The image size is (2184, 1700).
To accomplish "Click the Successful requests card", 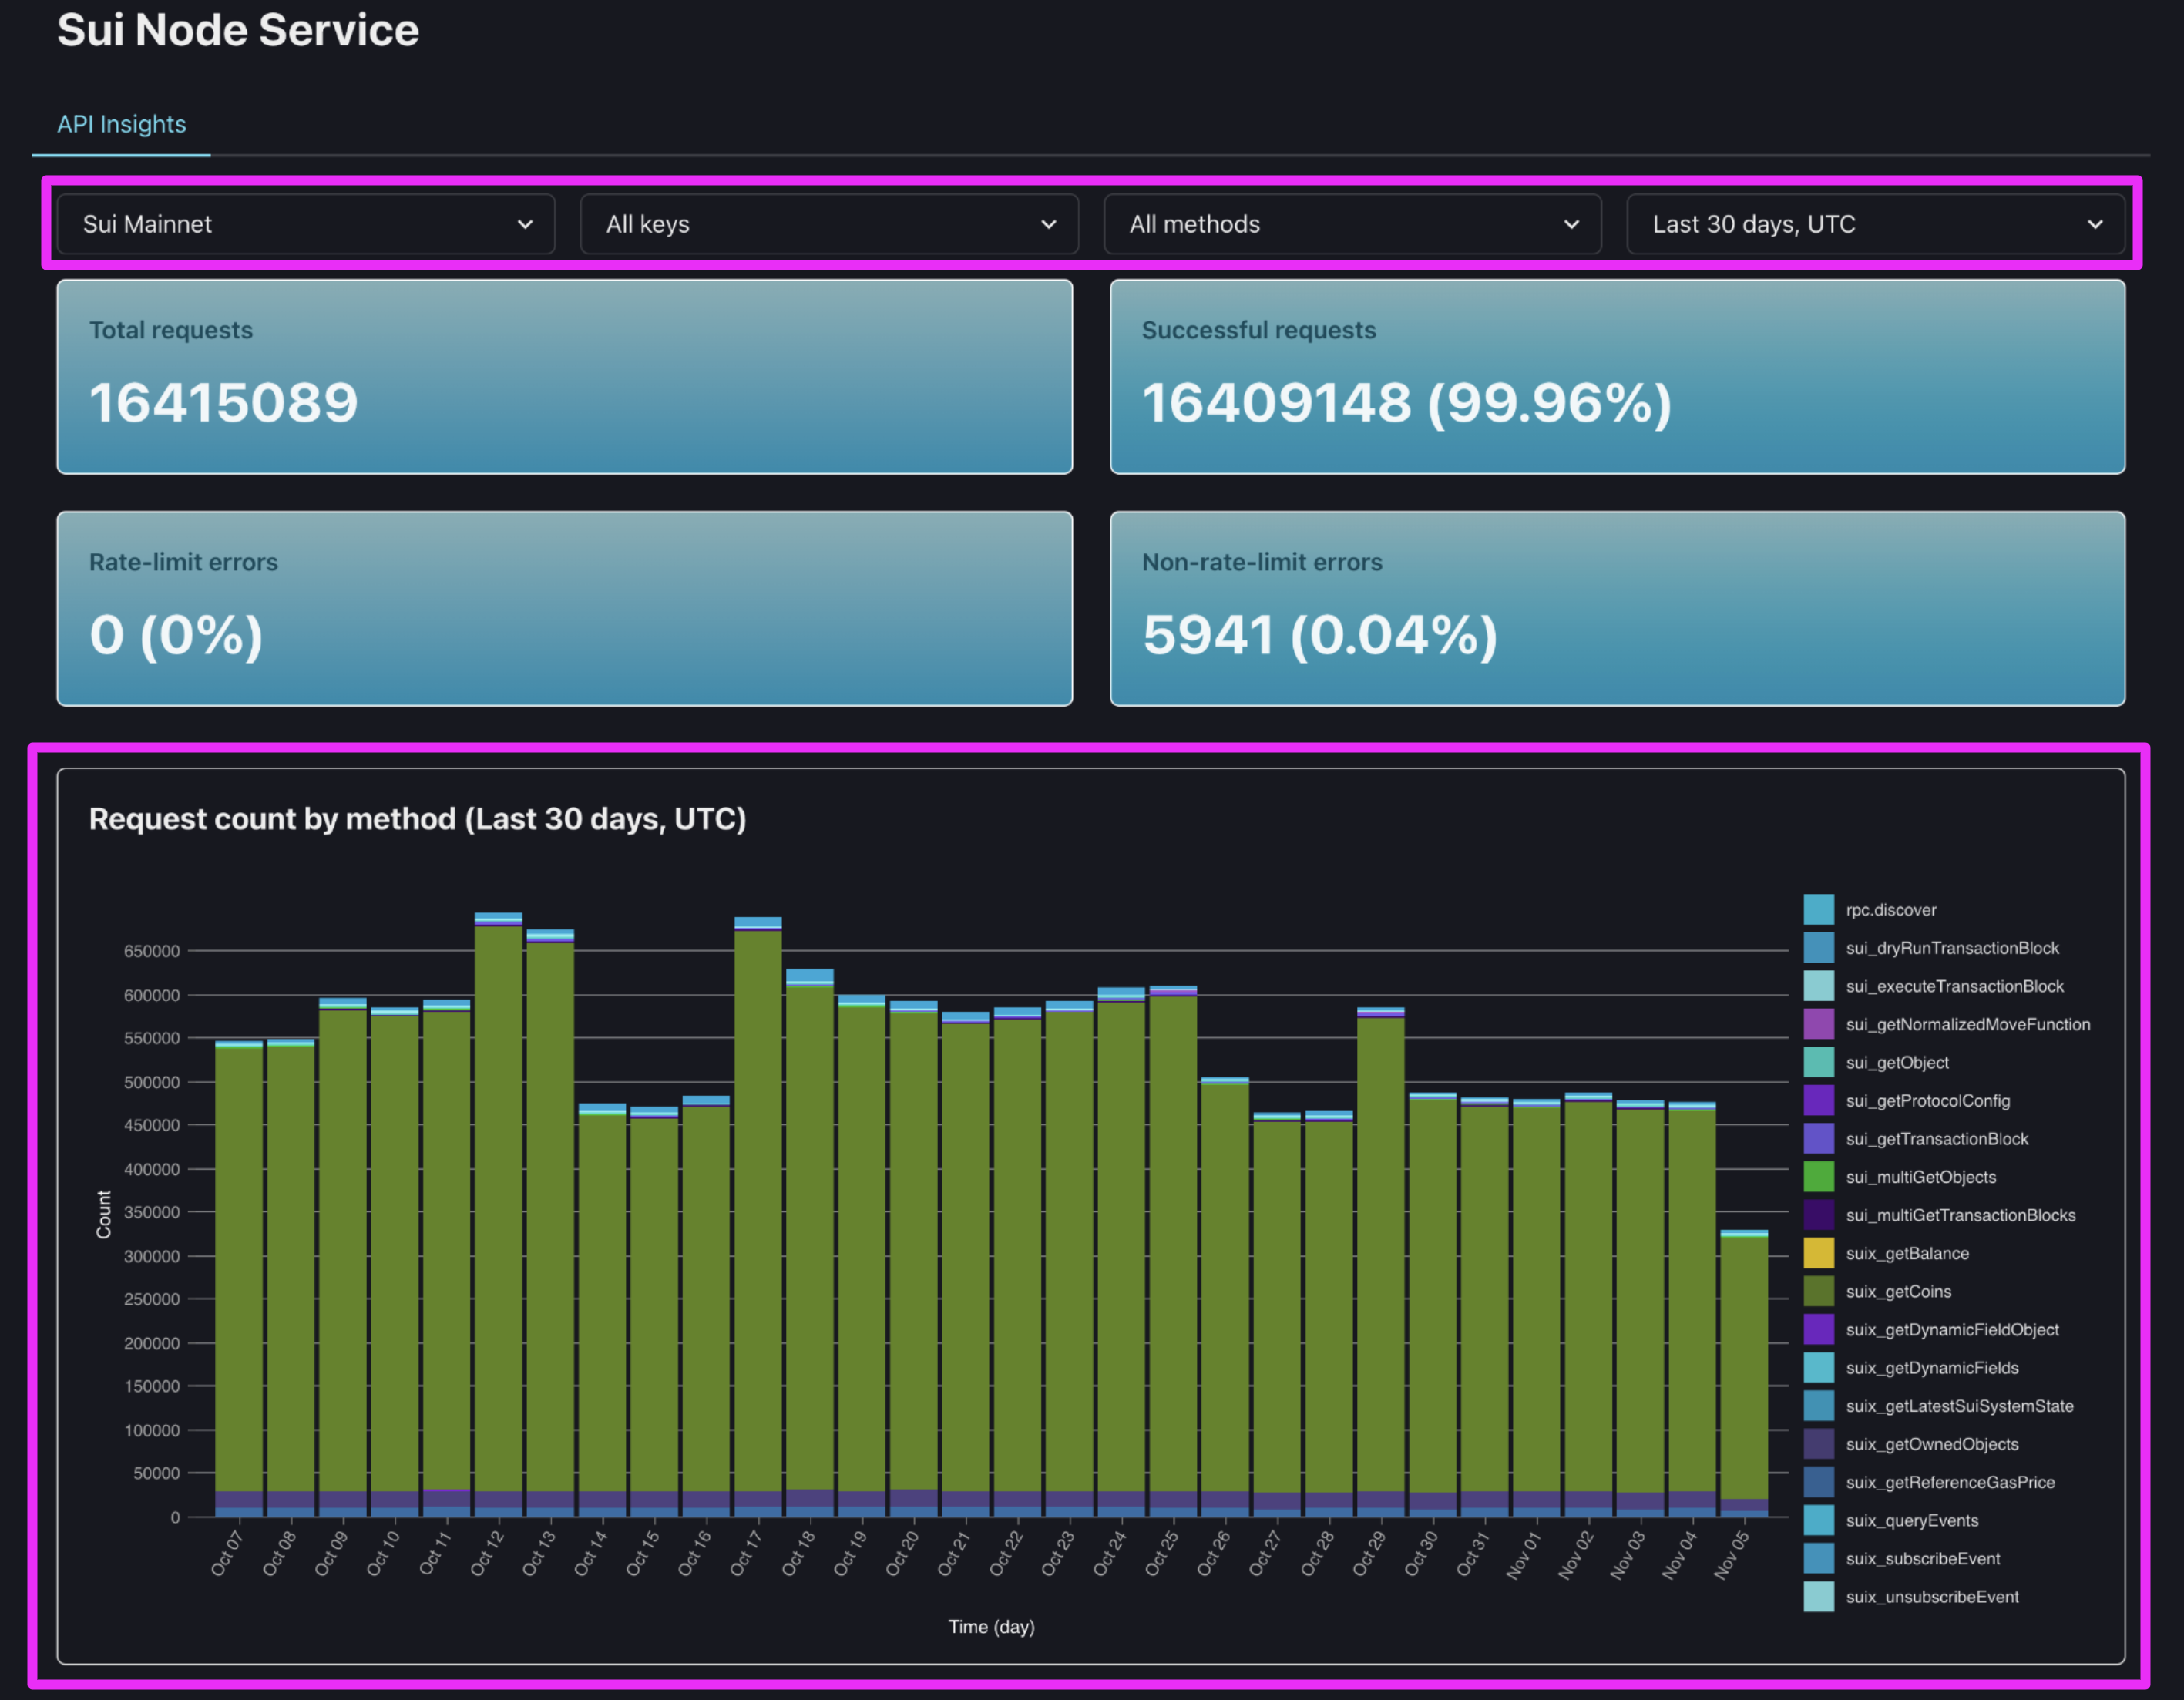I will [x=1617, y=377].
